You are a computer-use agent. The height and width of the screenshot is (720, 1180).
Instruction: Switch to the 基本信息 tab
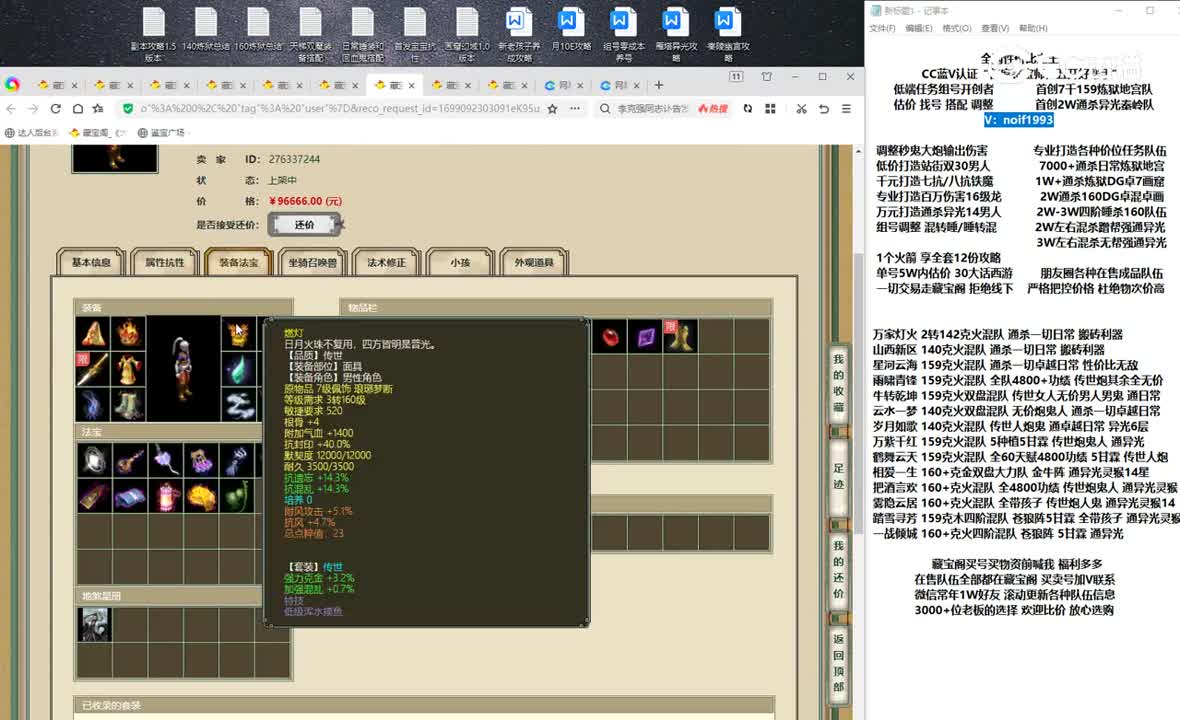pyautogui.click(x=91, y=263)
